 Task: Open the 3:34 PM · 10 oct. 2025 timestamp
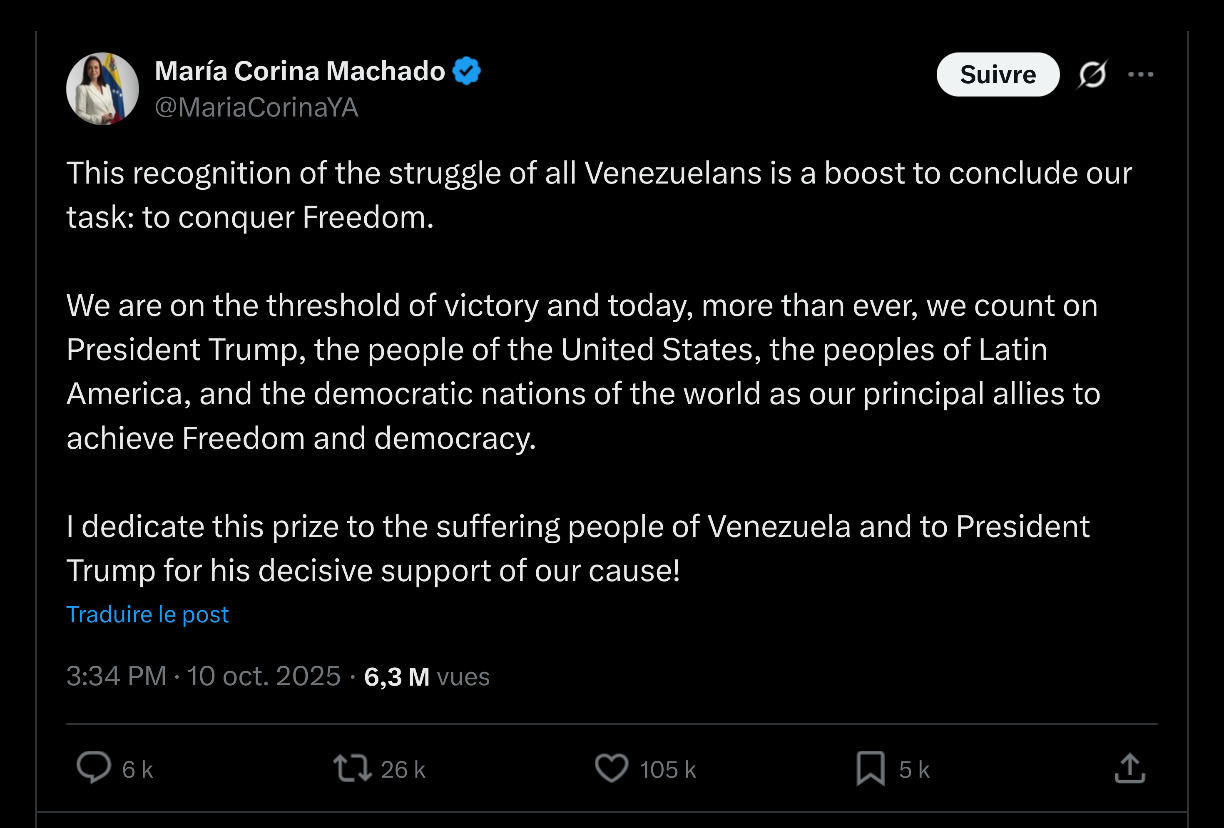click(204, 677)
